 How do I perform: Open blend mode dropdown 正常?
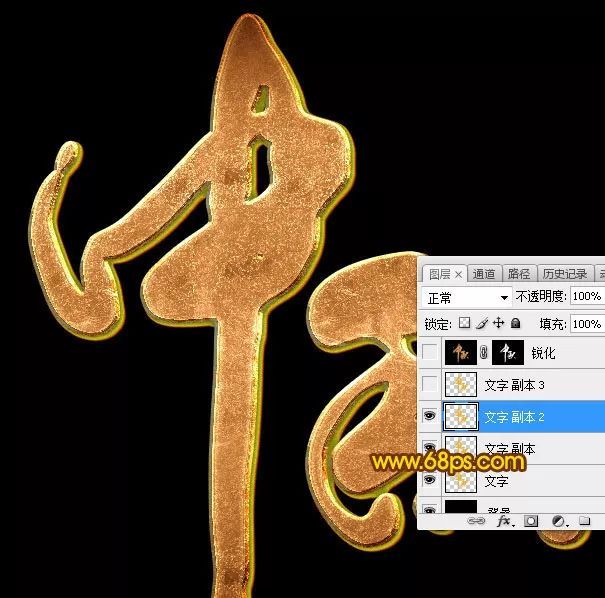[467, 297]
